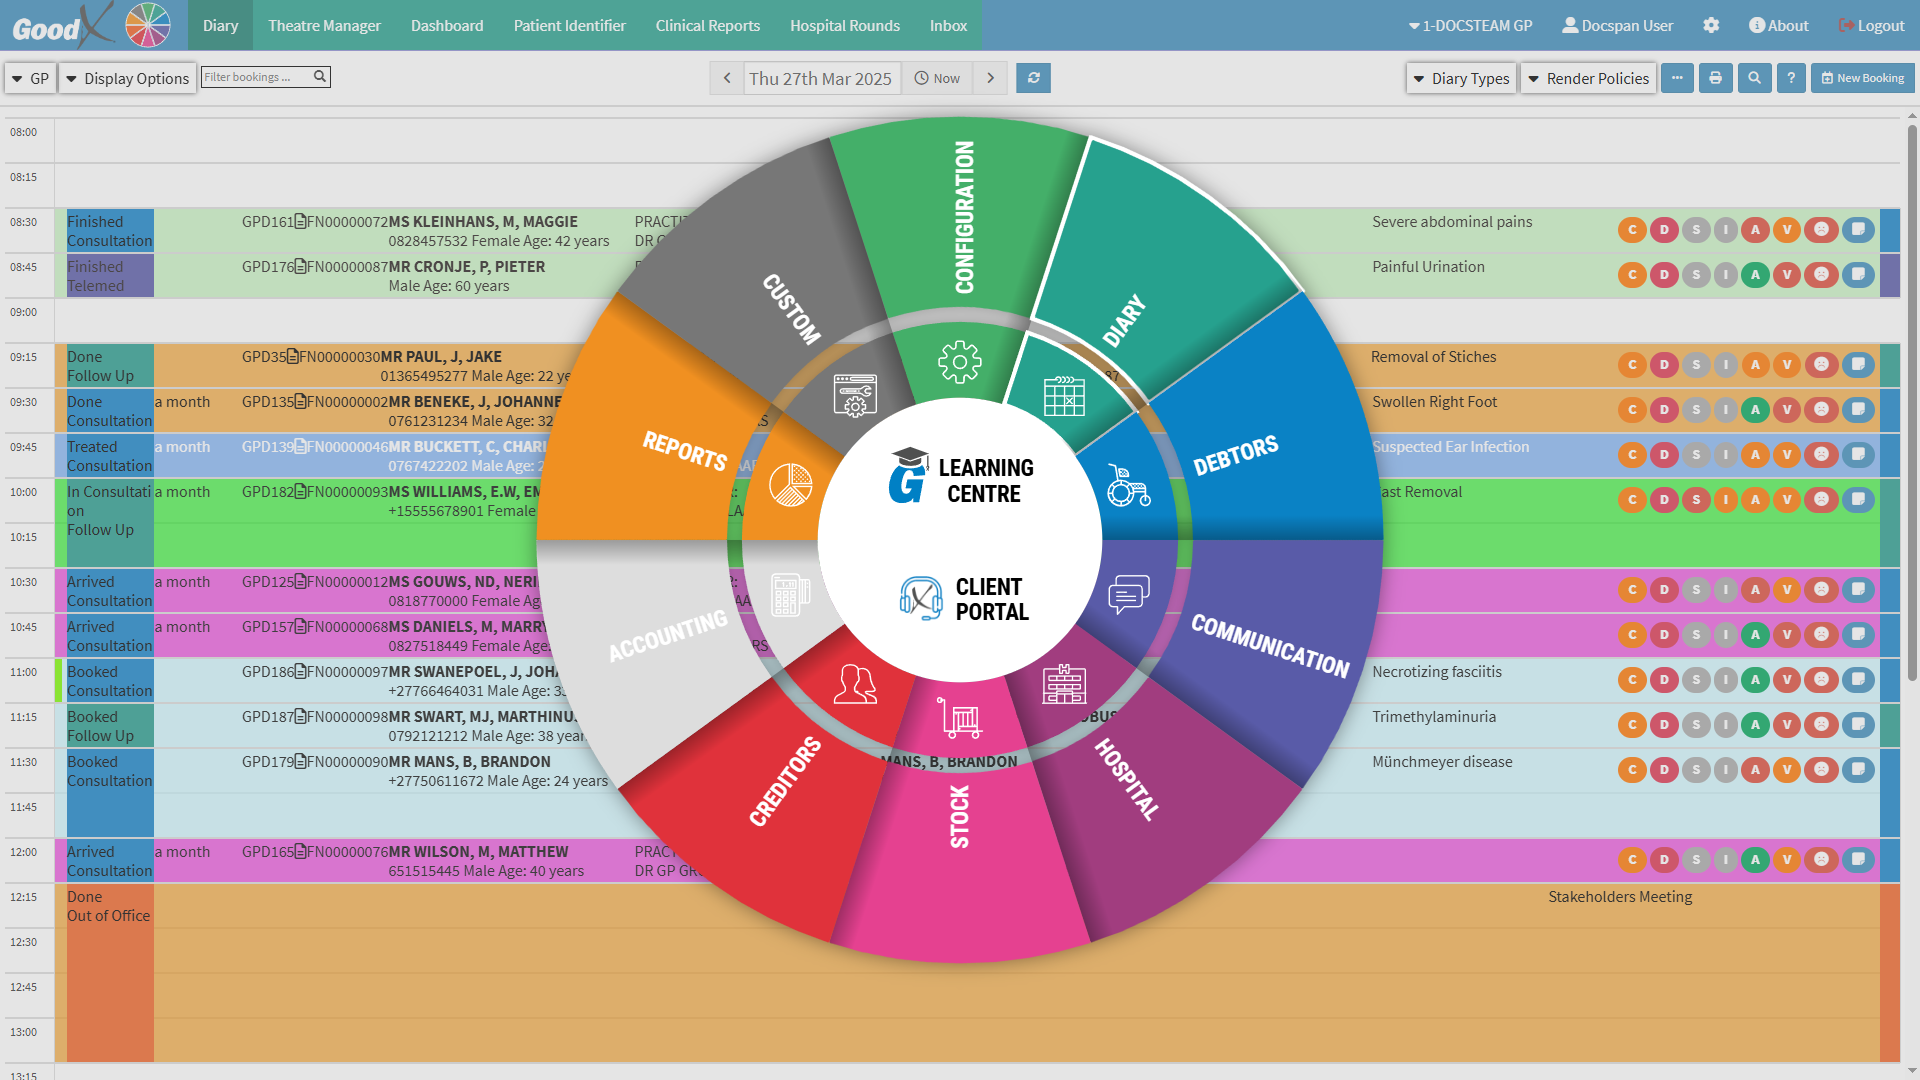Click face icon for Trimethylaminuria row

coord(1822,725)
